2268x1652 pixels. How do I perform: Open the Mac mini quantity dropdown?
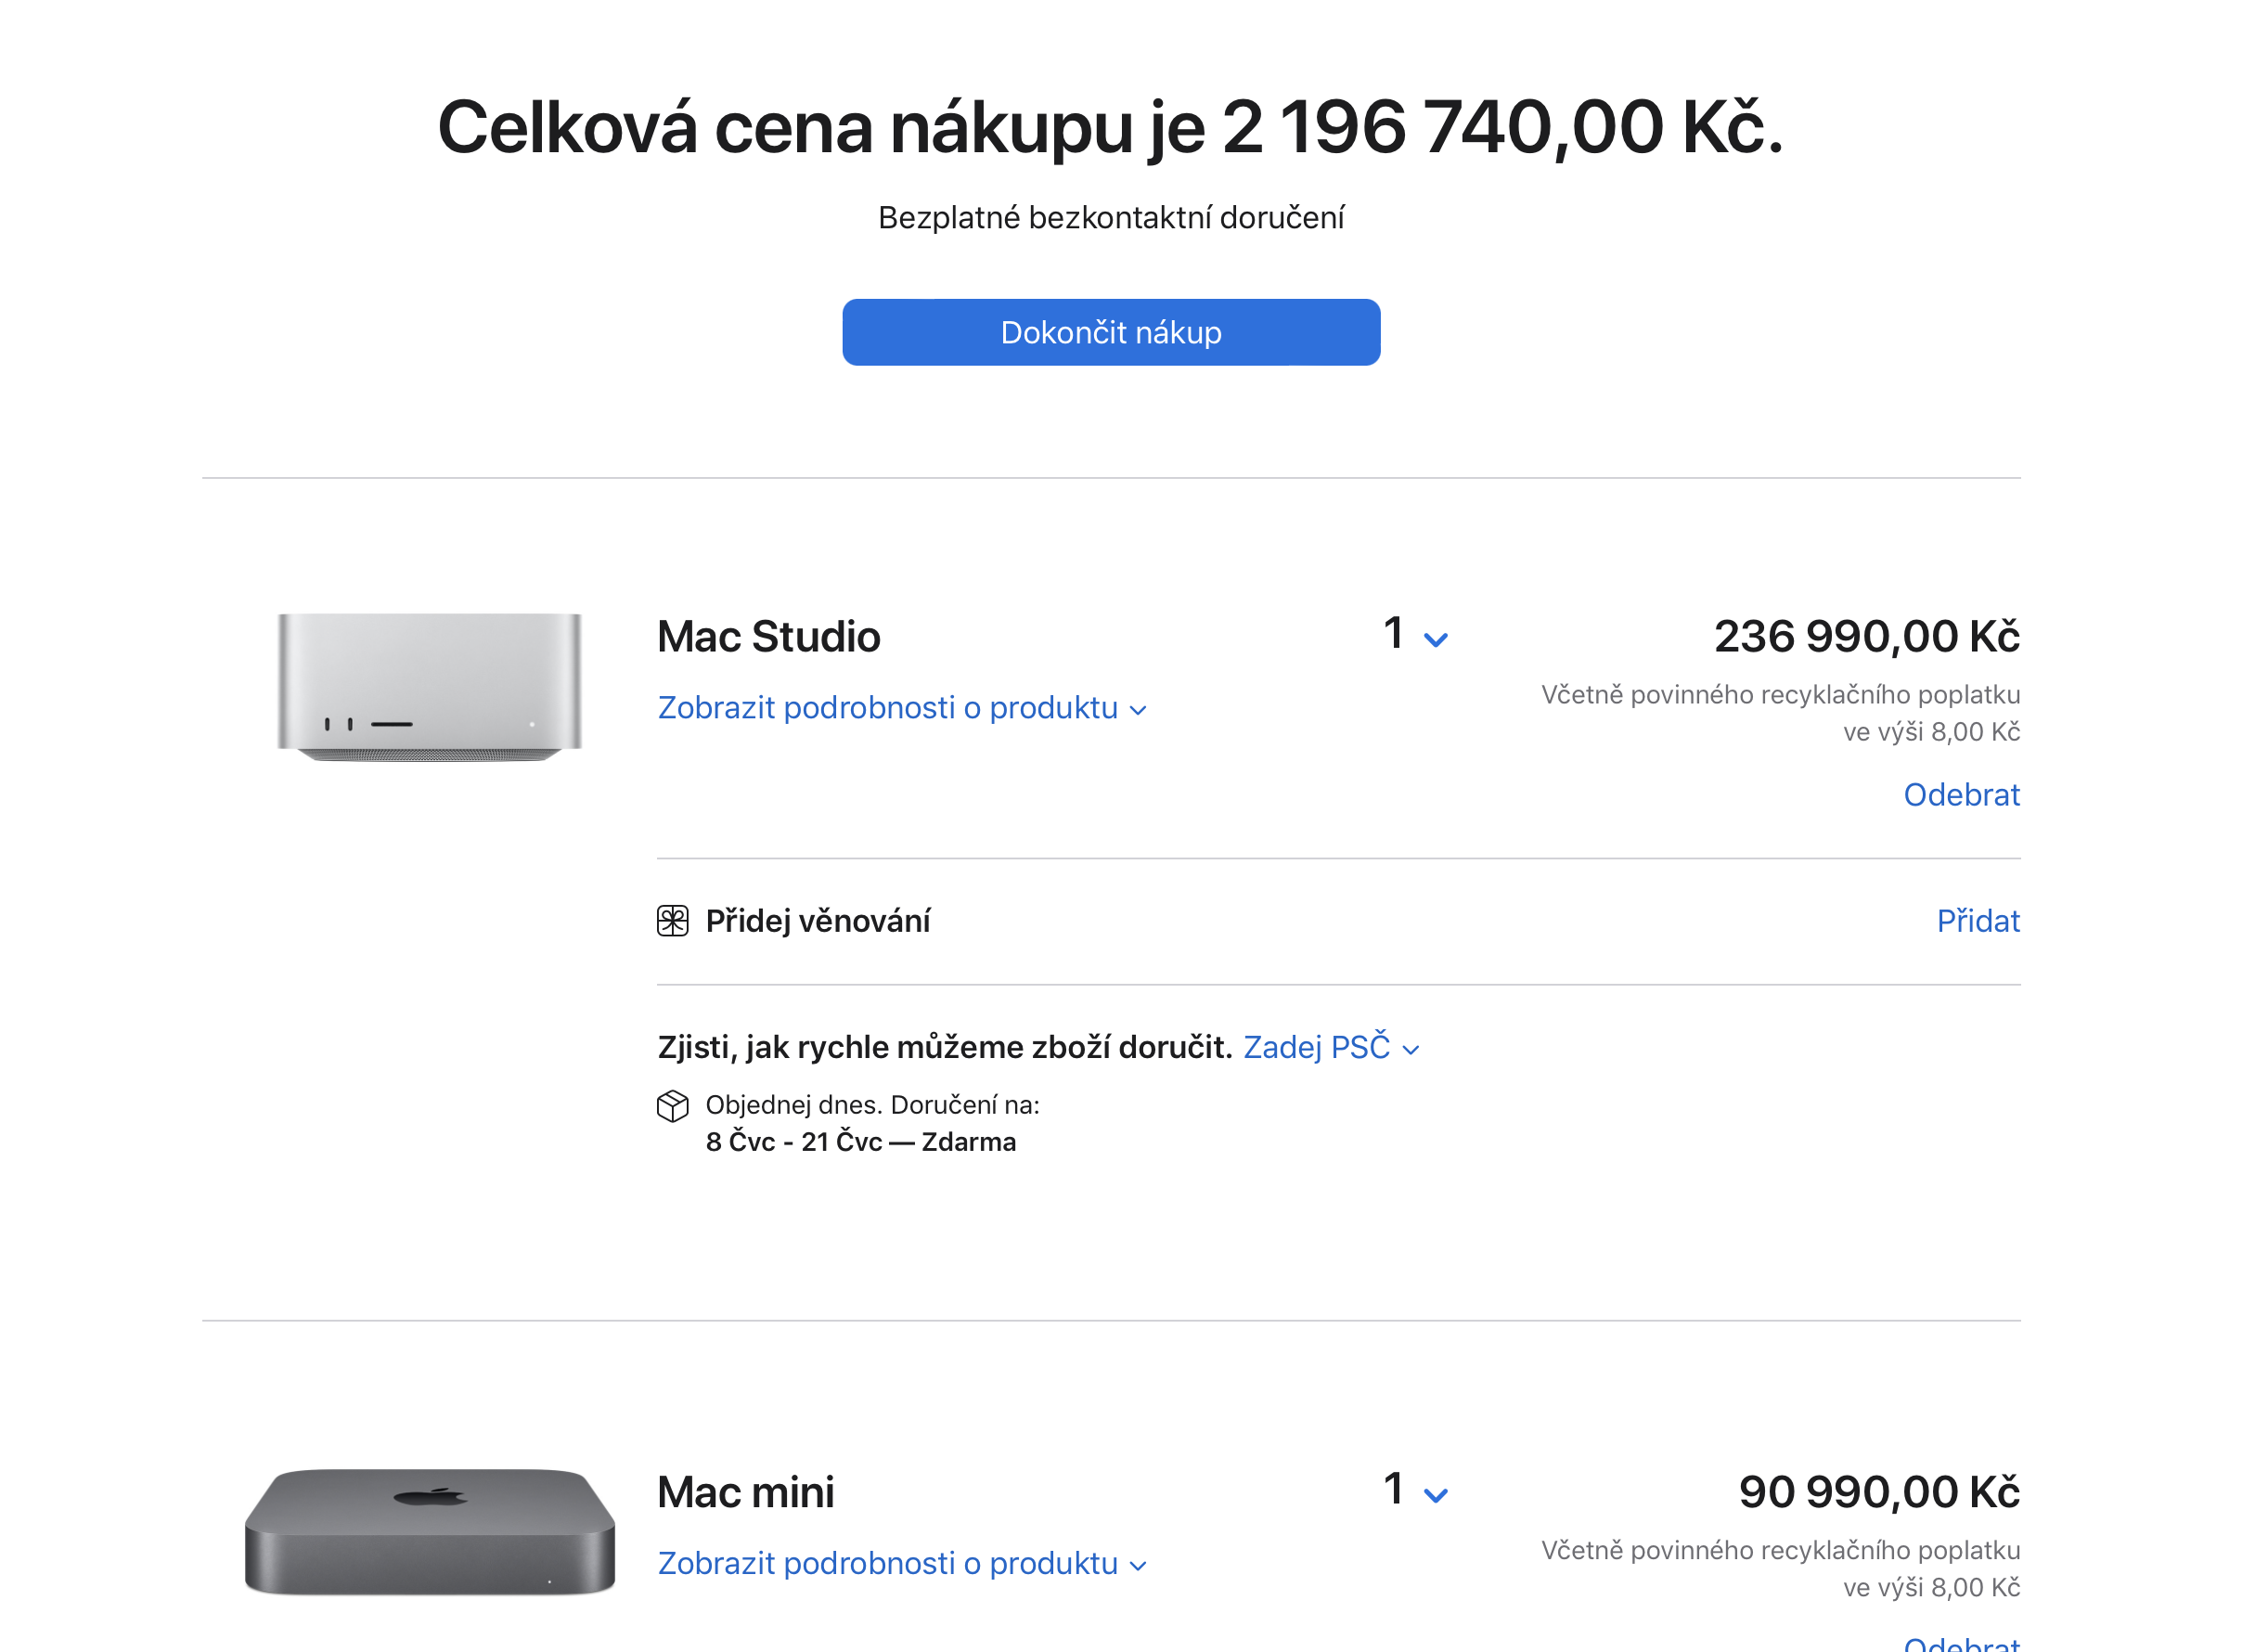[1415, 1491]
